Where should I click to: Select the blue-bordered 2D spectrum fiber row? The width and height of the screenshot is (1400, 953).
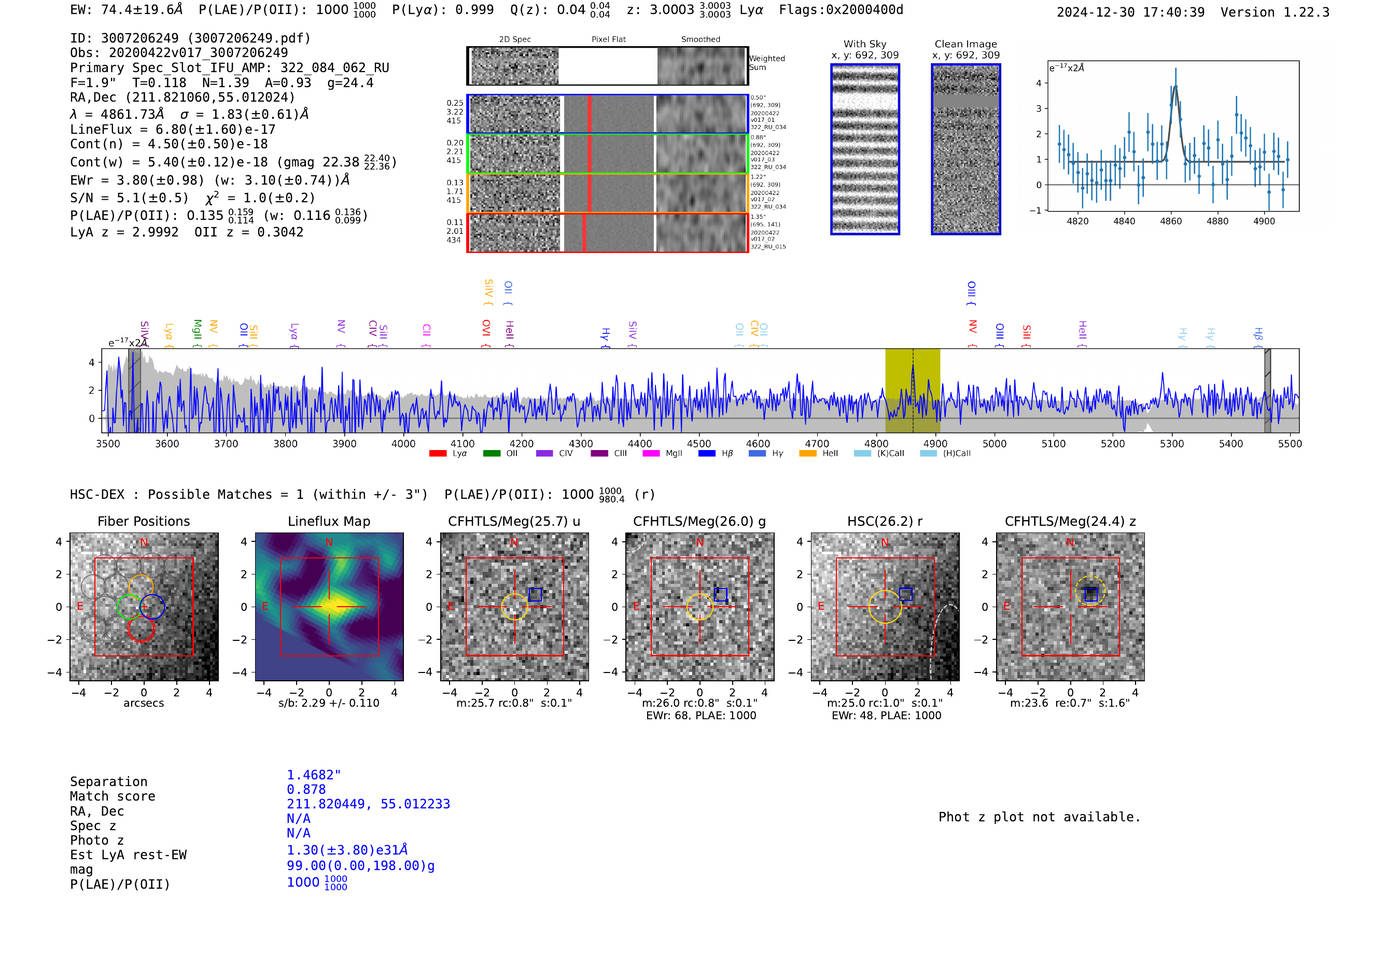[608, 114]
